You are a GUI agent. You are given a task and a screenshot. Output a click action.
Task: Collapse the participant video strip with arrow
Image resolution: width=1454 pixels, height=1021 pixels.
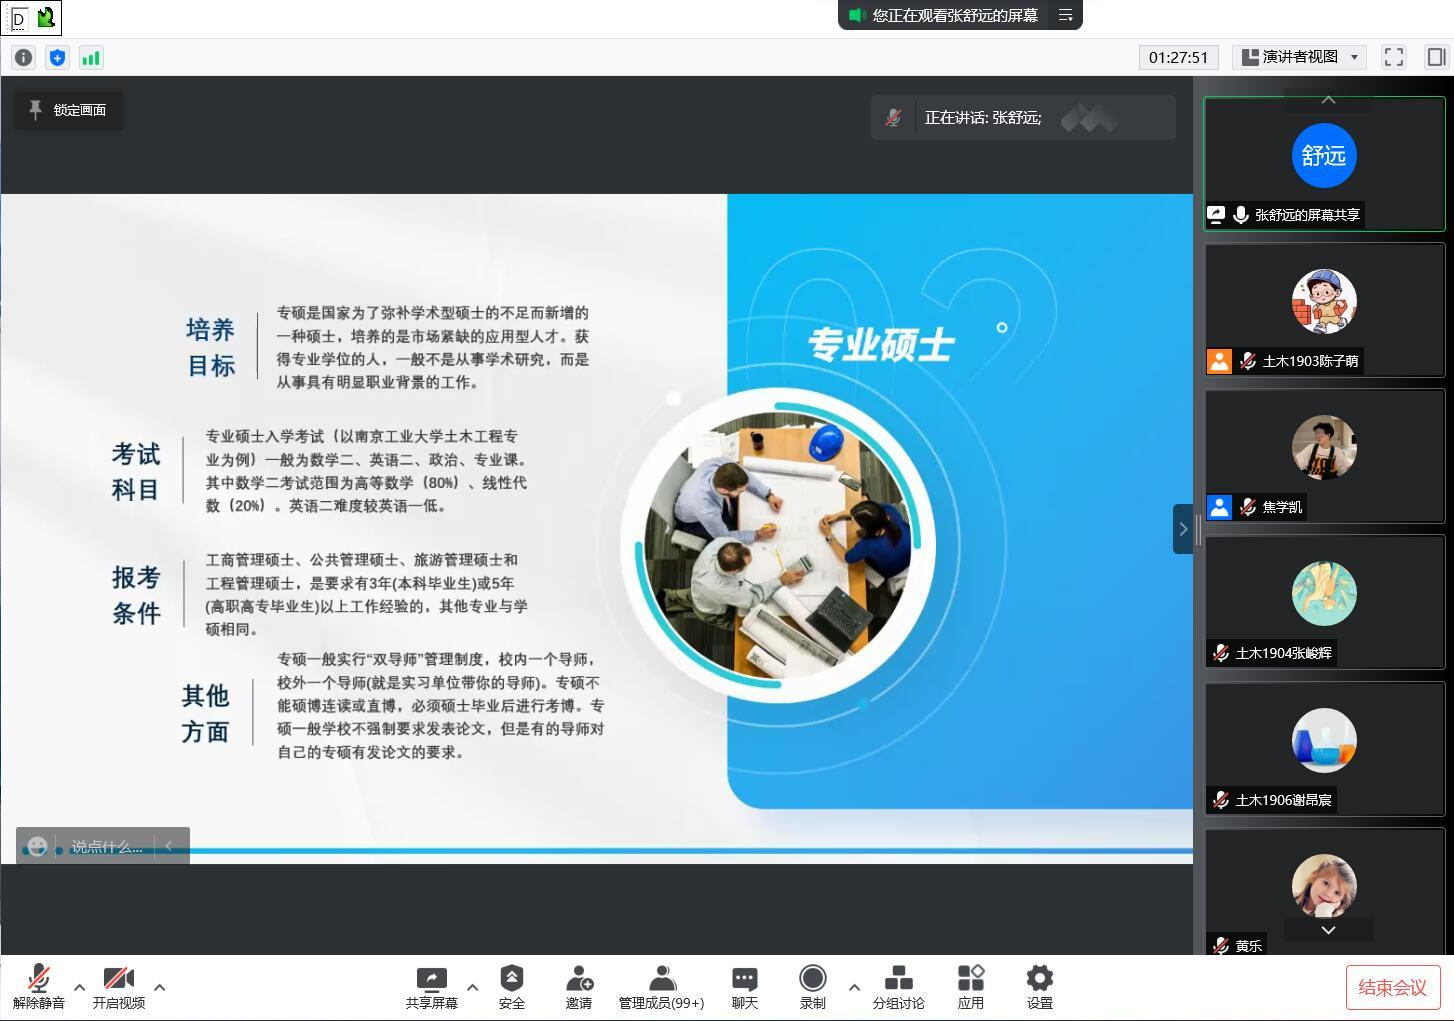pos(1182,529)
